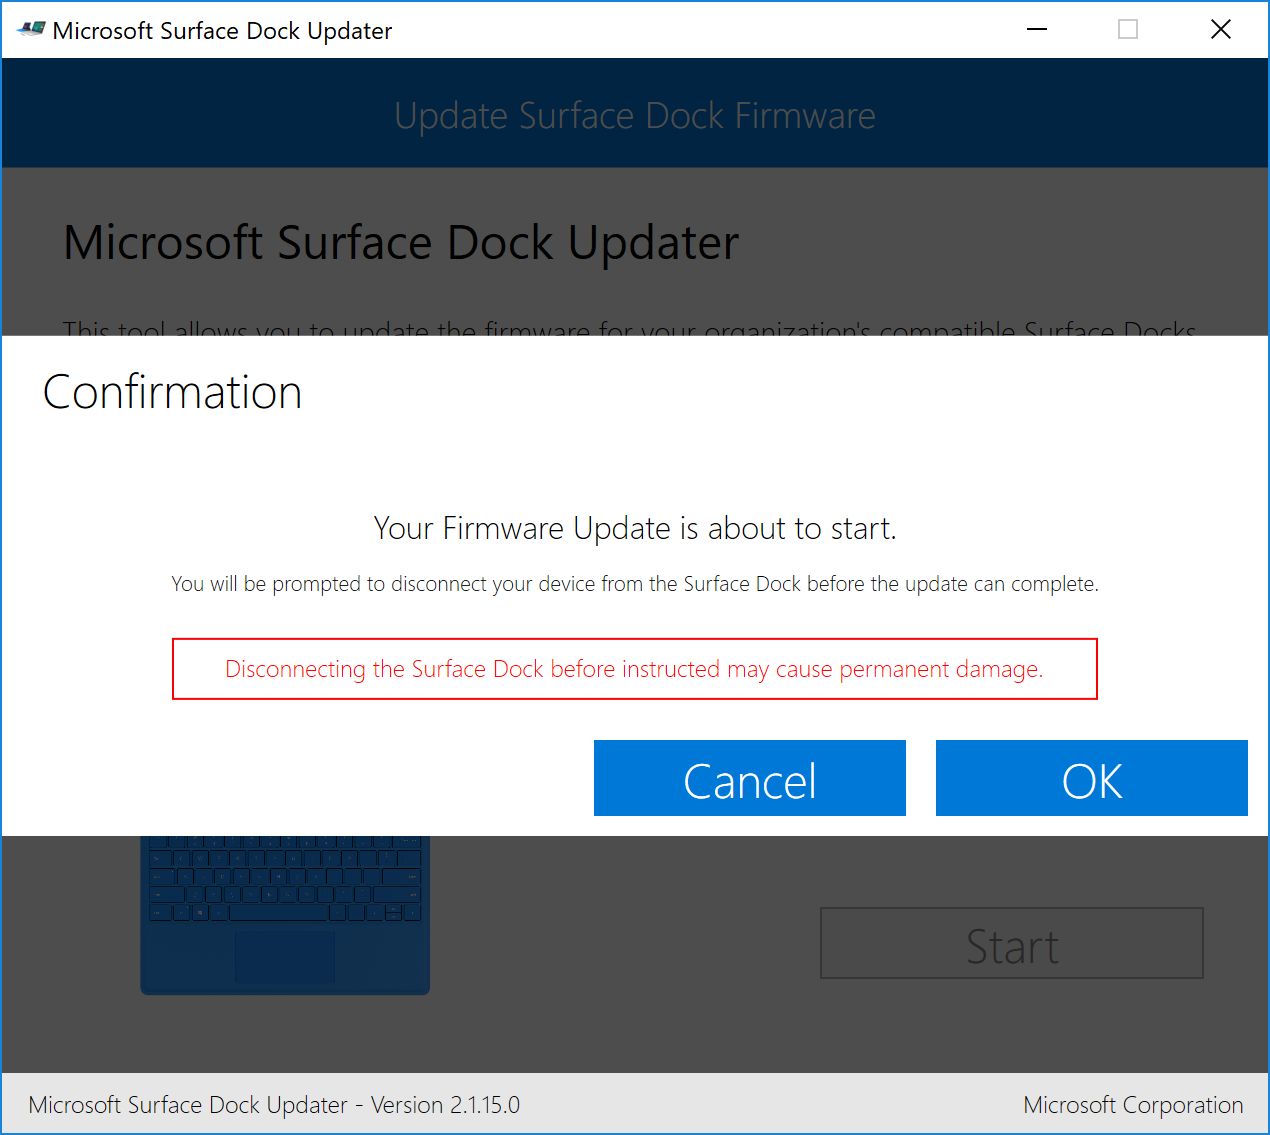Viewport: 1270px width, 1135px height.
Task: Click the dimmed Start button
Action: tap(1011, 944)
